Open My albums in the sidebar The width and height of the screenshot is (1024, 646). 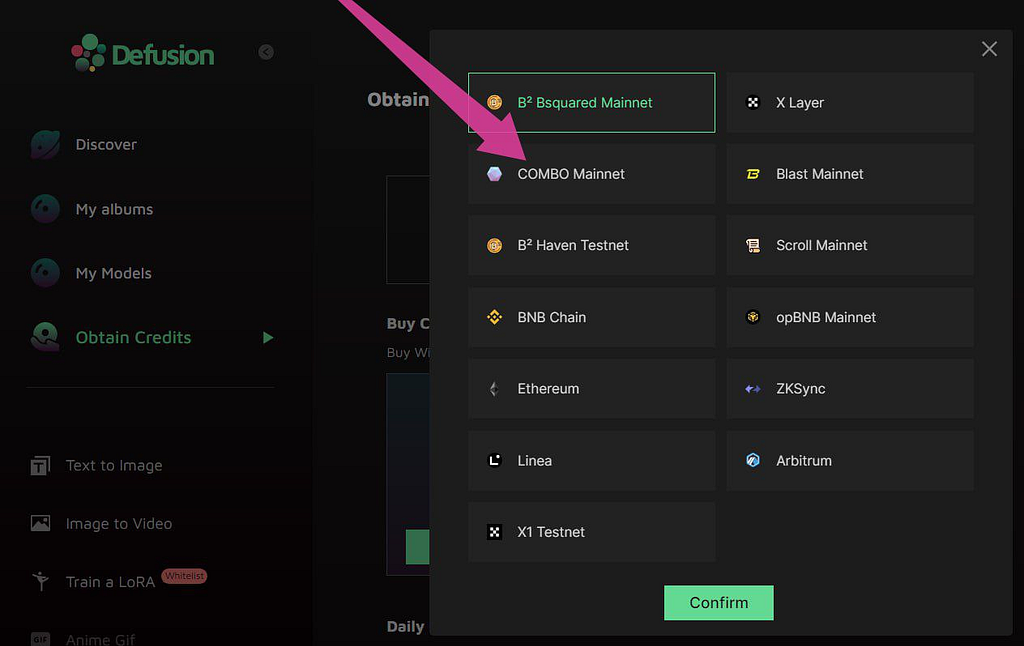click(114, 209)
